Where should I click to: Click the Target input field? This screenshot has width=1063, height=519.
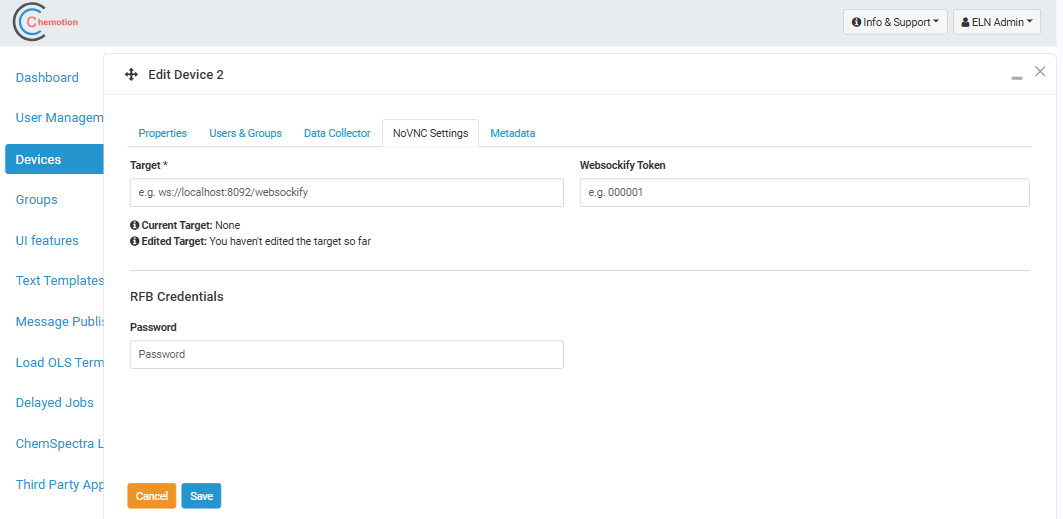click(x=346, y=192)
